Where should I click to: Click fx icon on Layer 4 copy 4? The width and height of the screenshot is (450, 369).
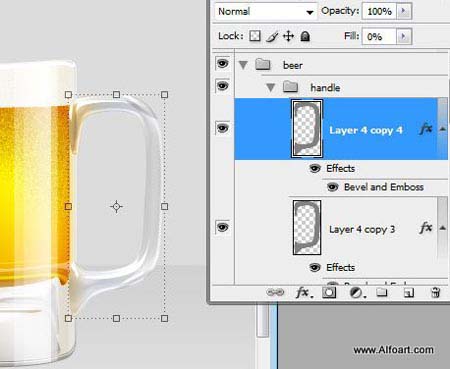(x=426, y=129)
